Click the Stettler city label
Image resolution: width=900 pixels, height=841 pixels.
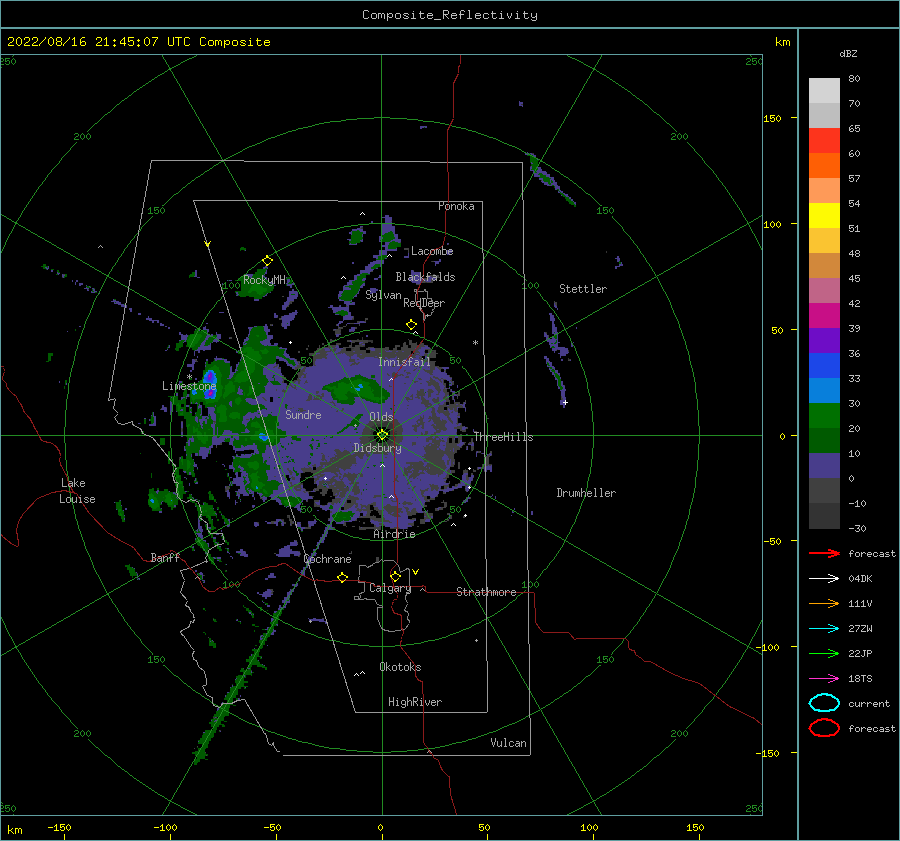(583, 289)
